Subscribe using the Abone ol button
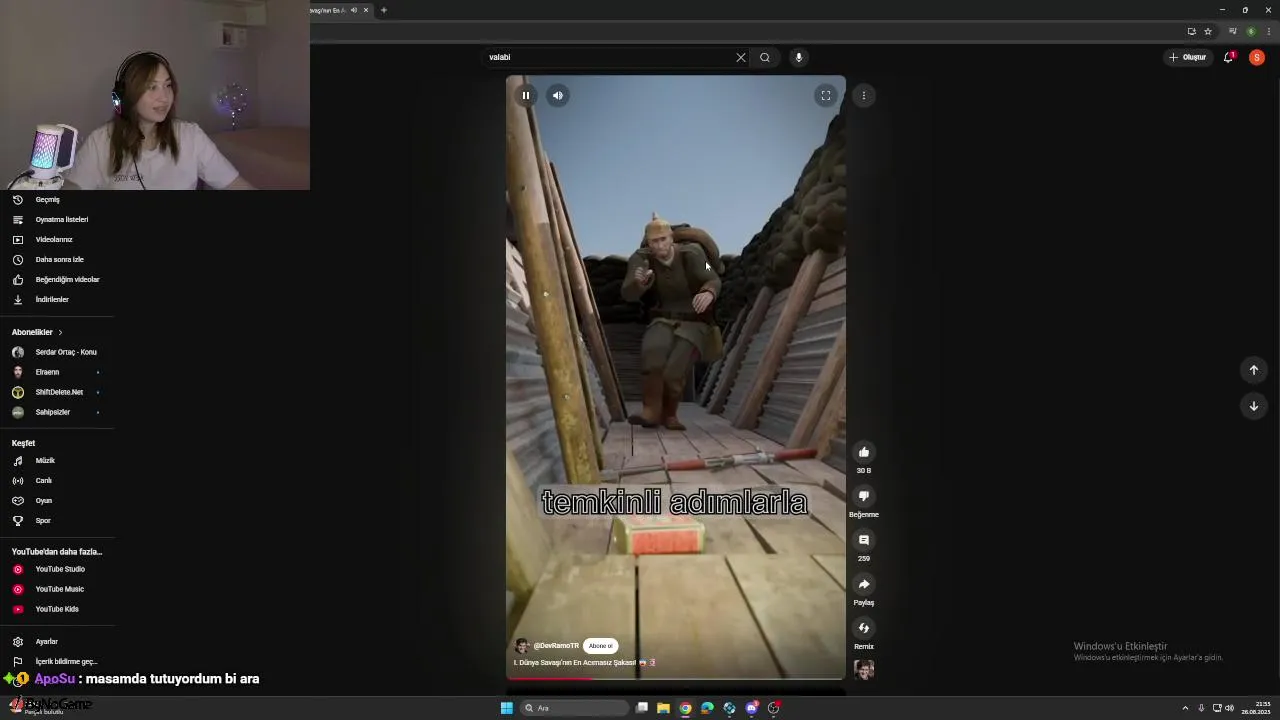Image resolution: width=1280 pixels, height=720 pixels. point(600,646)
